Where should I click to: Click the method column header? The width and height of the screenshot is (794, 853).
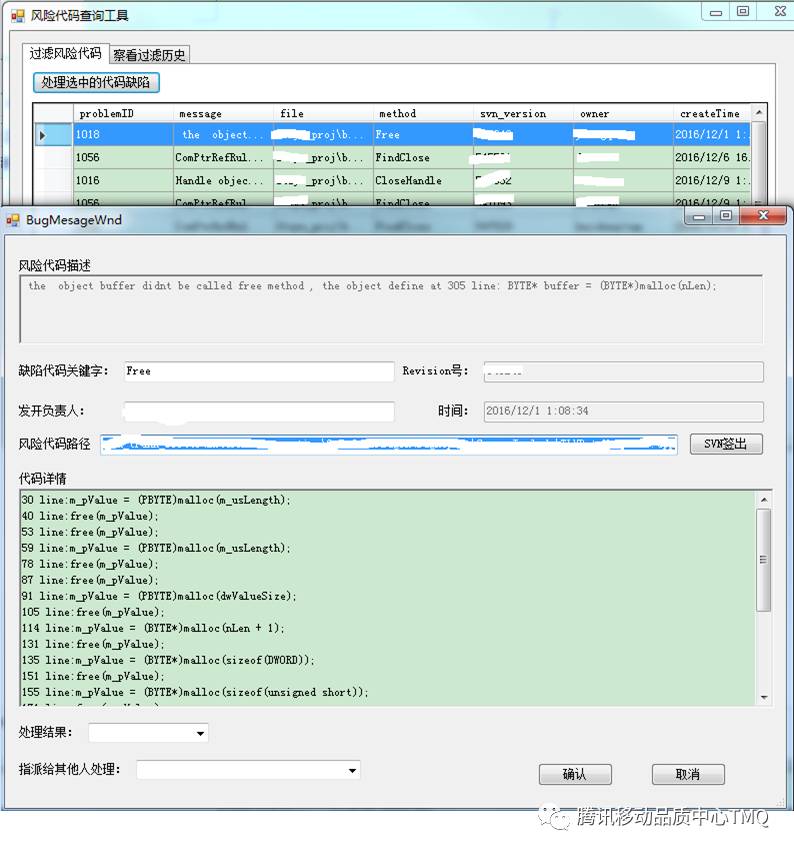424,114
